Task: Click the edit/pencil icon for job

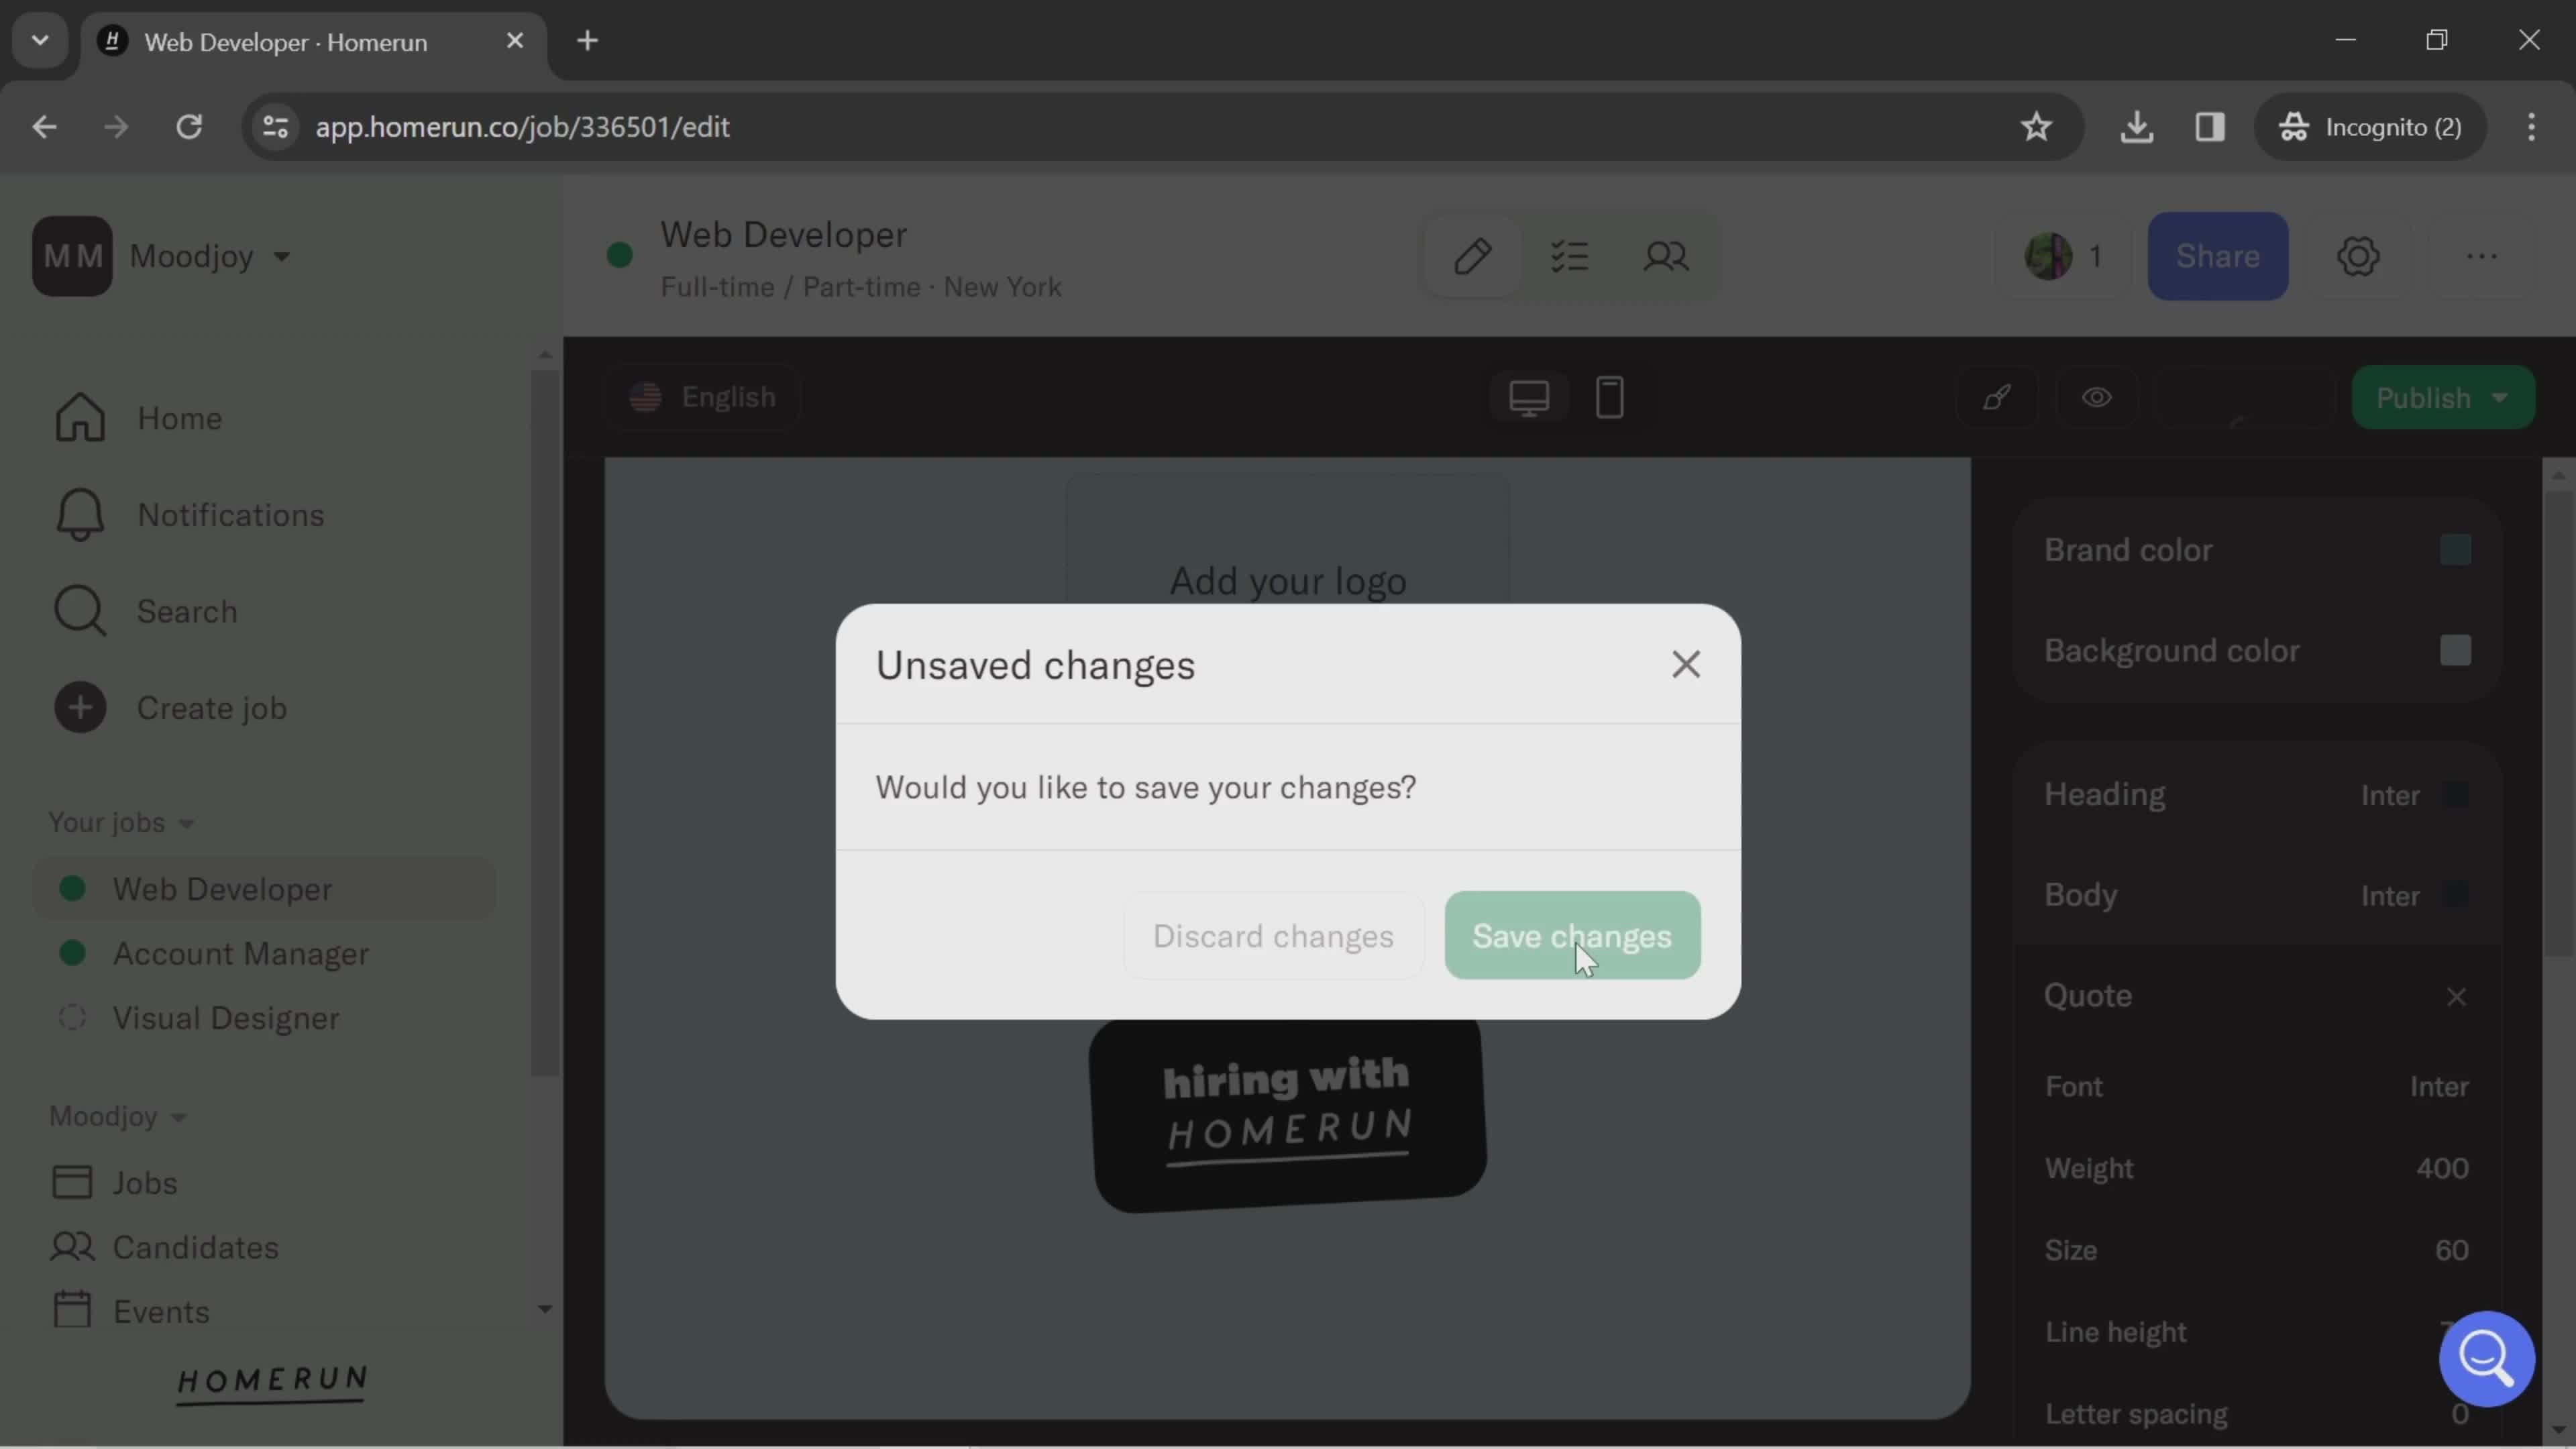Action: [x=1474, y=256]
